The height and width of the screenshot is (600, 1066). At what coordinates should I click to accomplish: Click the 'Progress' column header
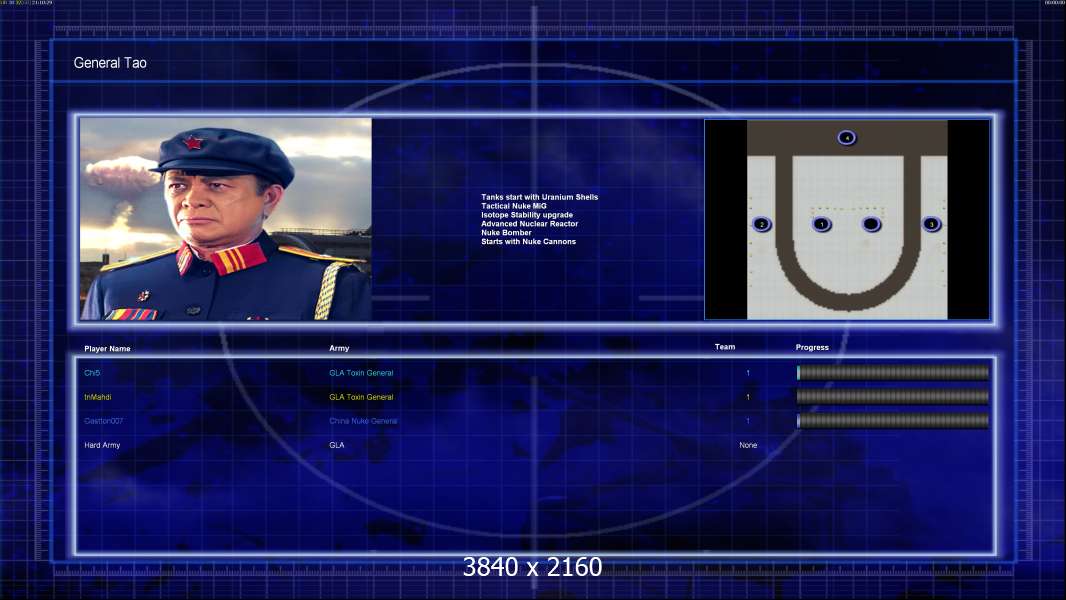pos(812,347)
